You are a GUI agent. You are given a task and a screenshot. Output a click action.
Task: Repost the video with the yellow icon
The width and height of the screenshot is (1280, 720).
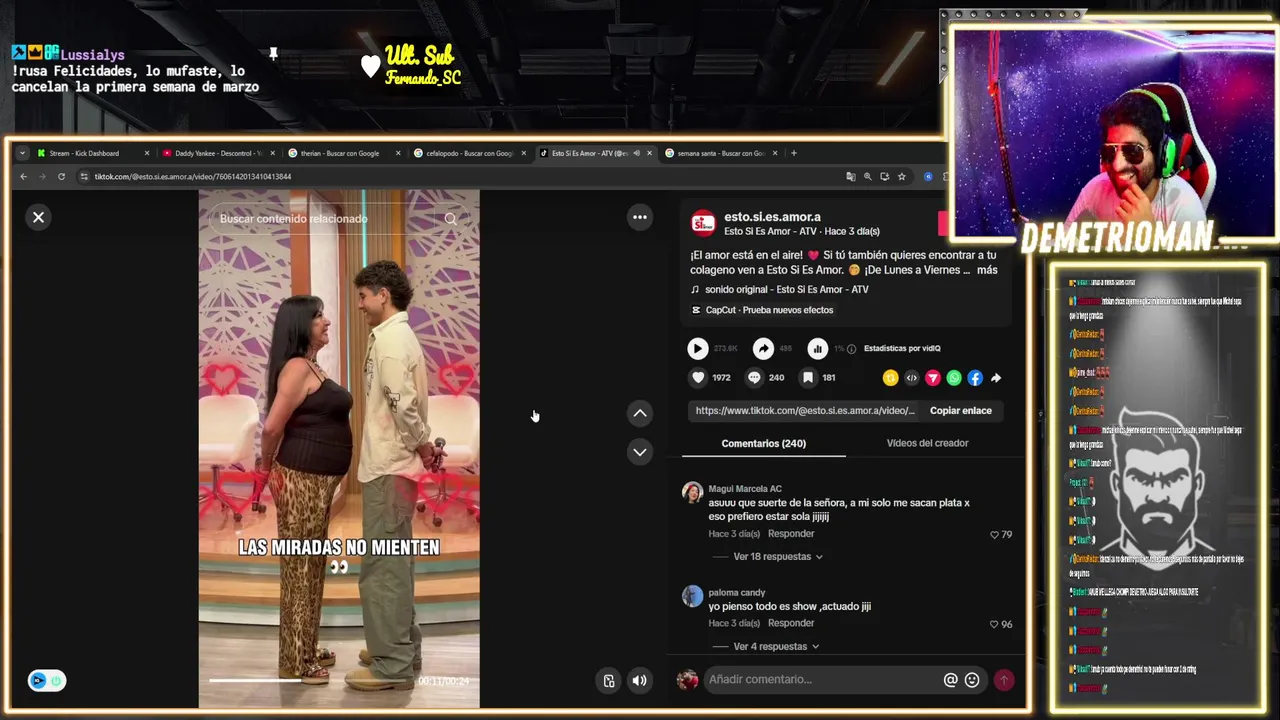890,378
